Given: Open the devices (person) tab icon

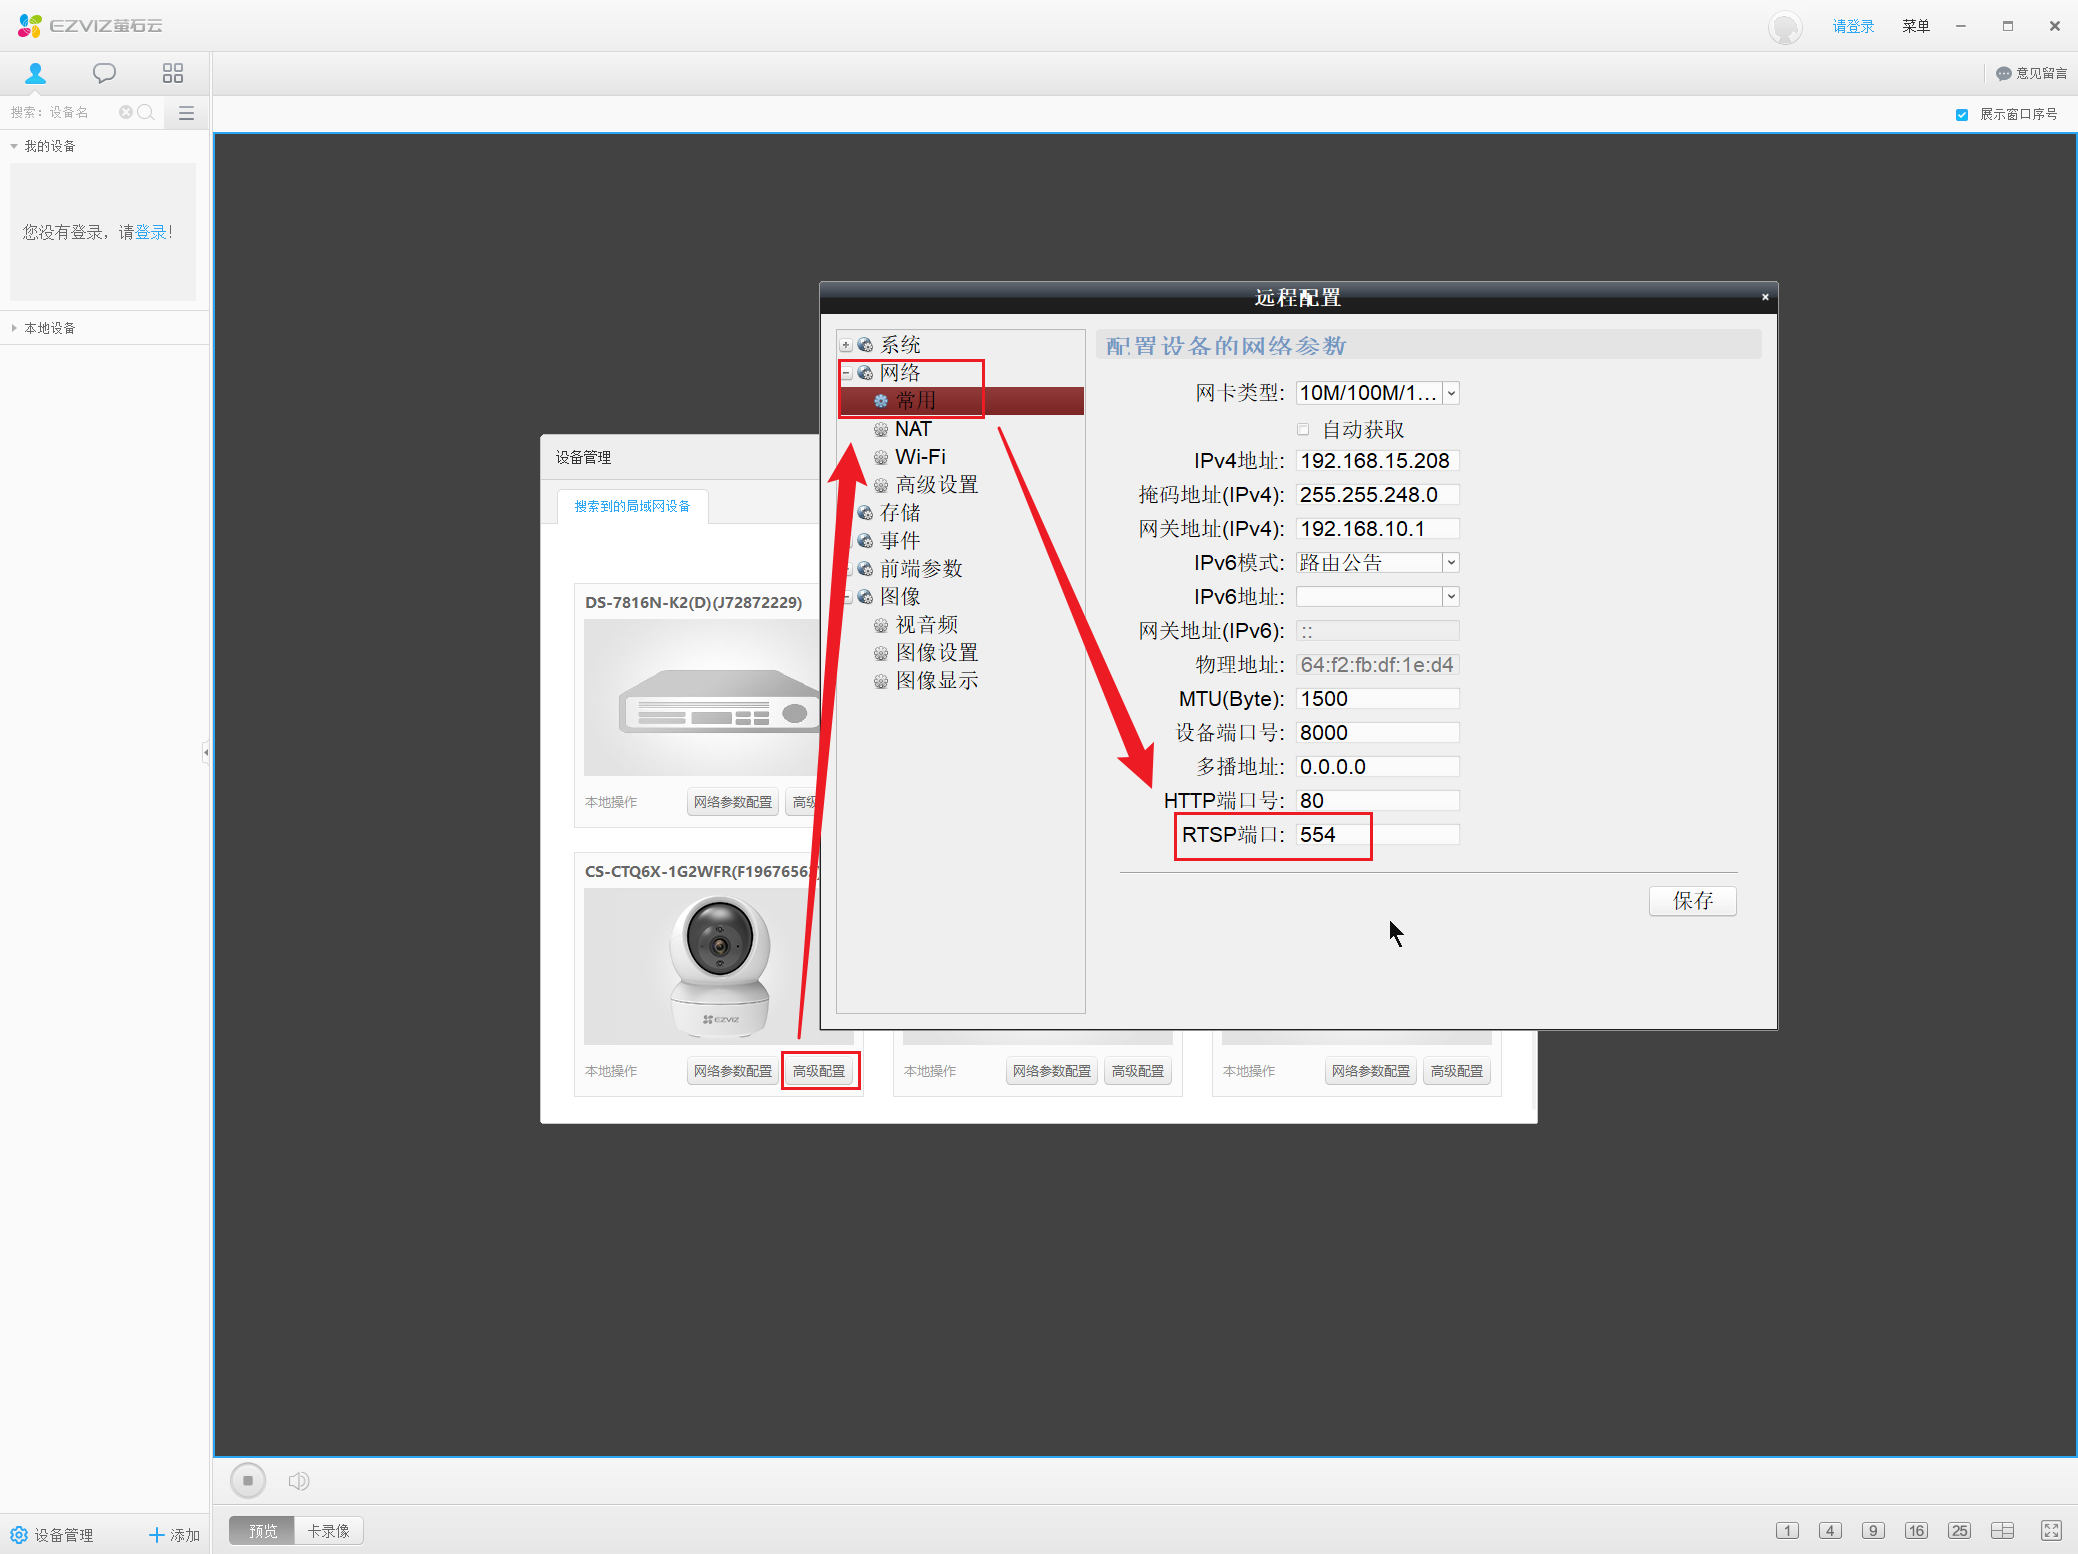Looking at the screenshot, I should click(35, 74).
